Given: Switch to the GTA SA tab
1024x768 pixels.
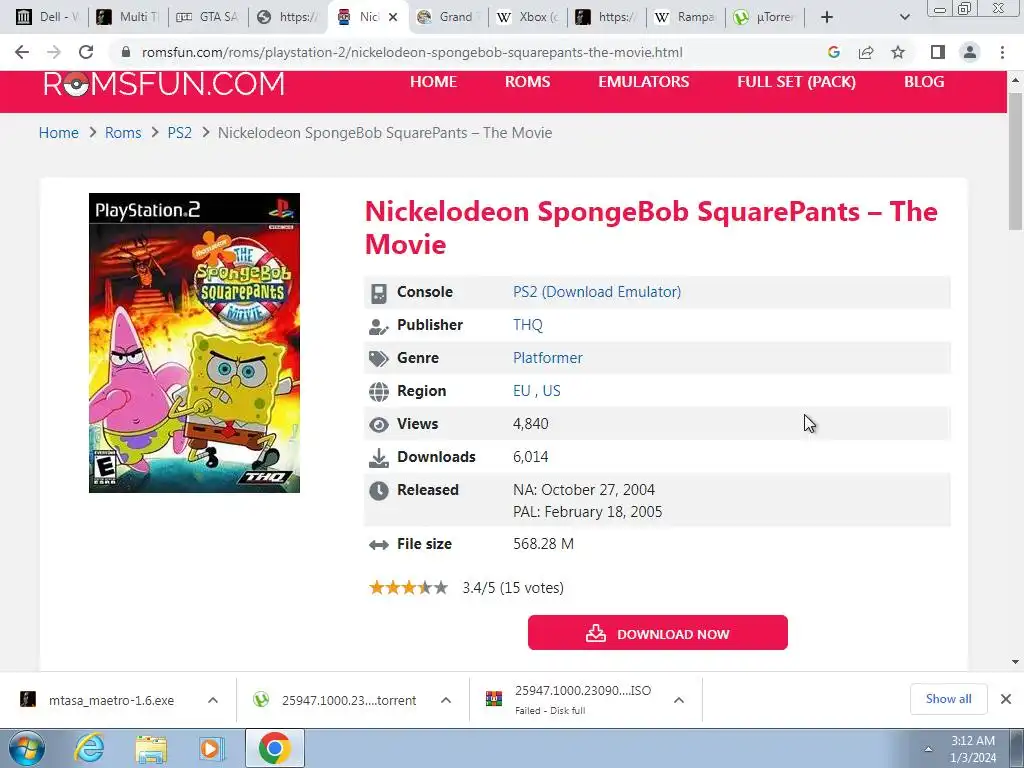Looking at the screenshot, I should (208, 17).
